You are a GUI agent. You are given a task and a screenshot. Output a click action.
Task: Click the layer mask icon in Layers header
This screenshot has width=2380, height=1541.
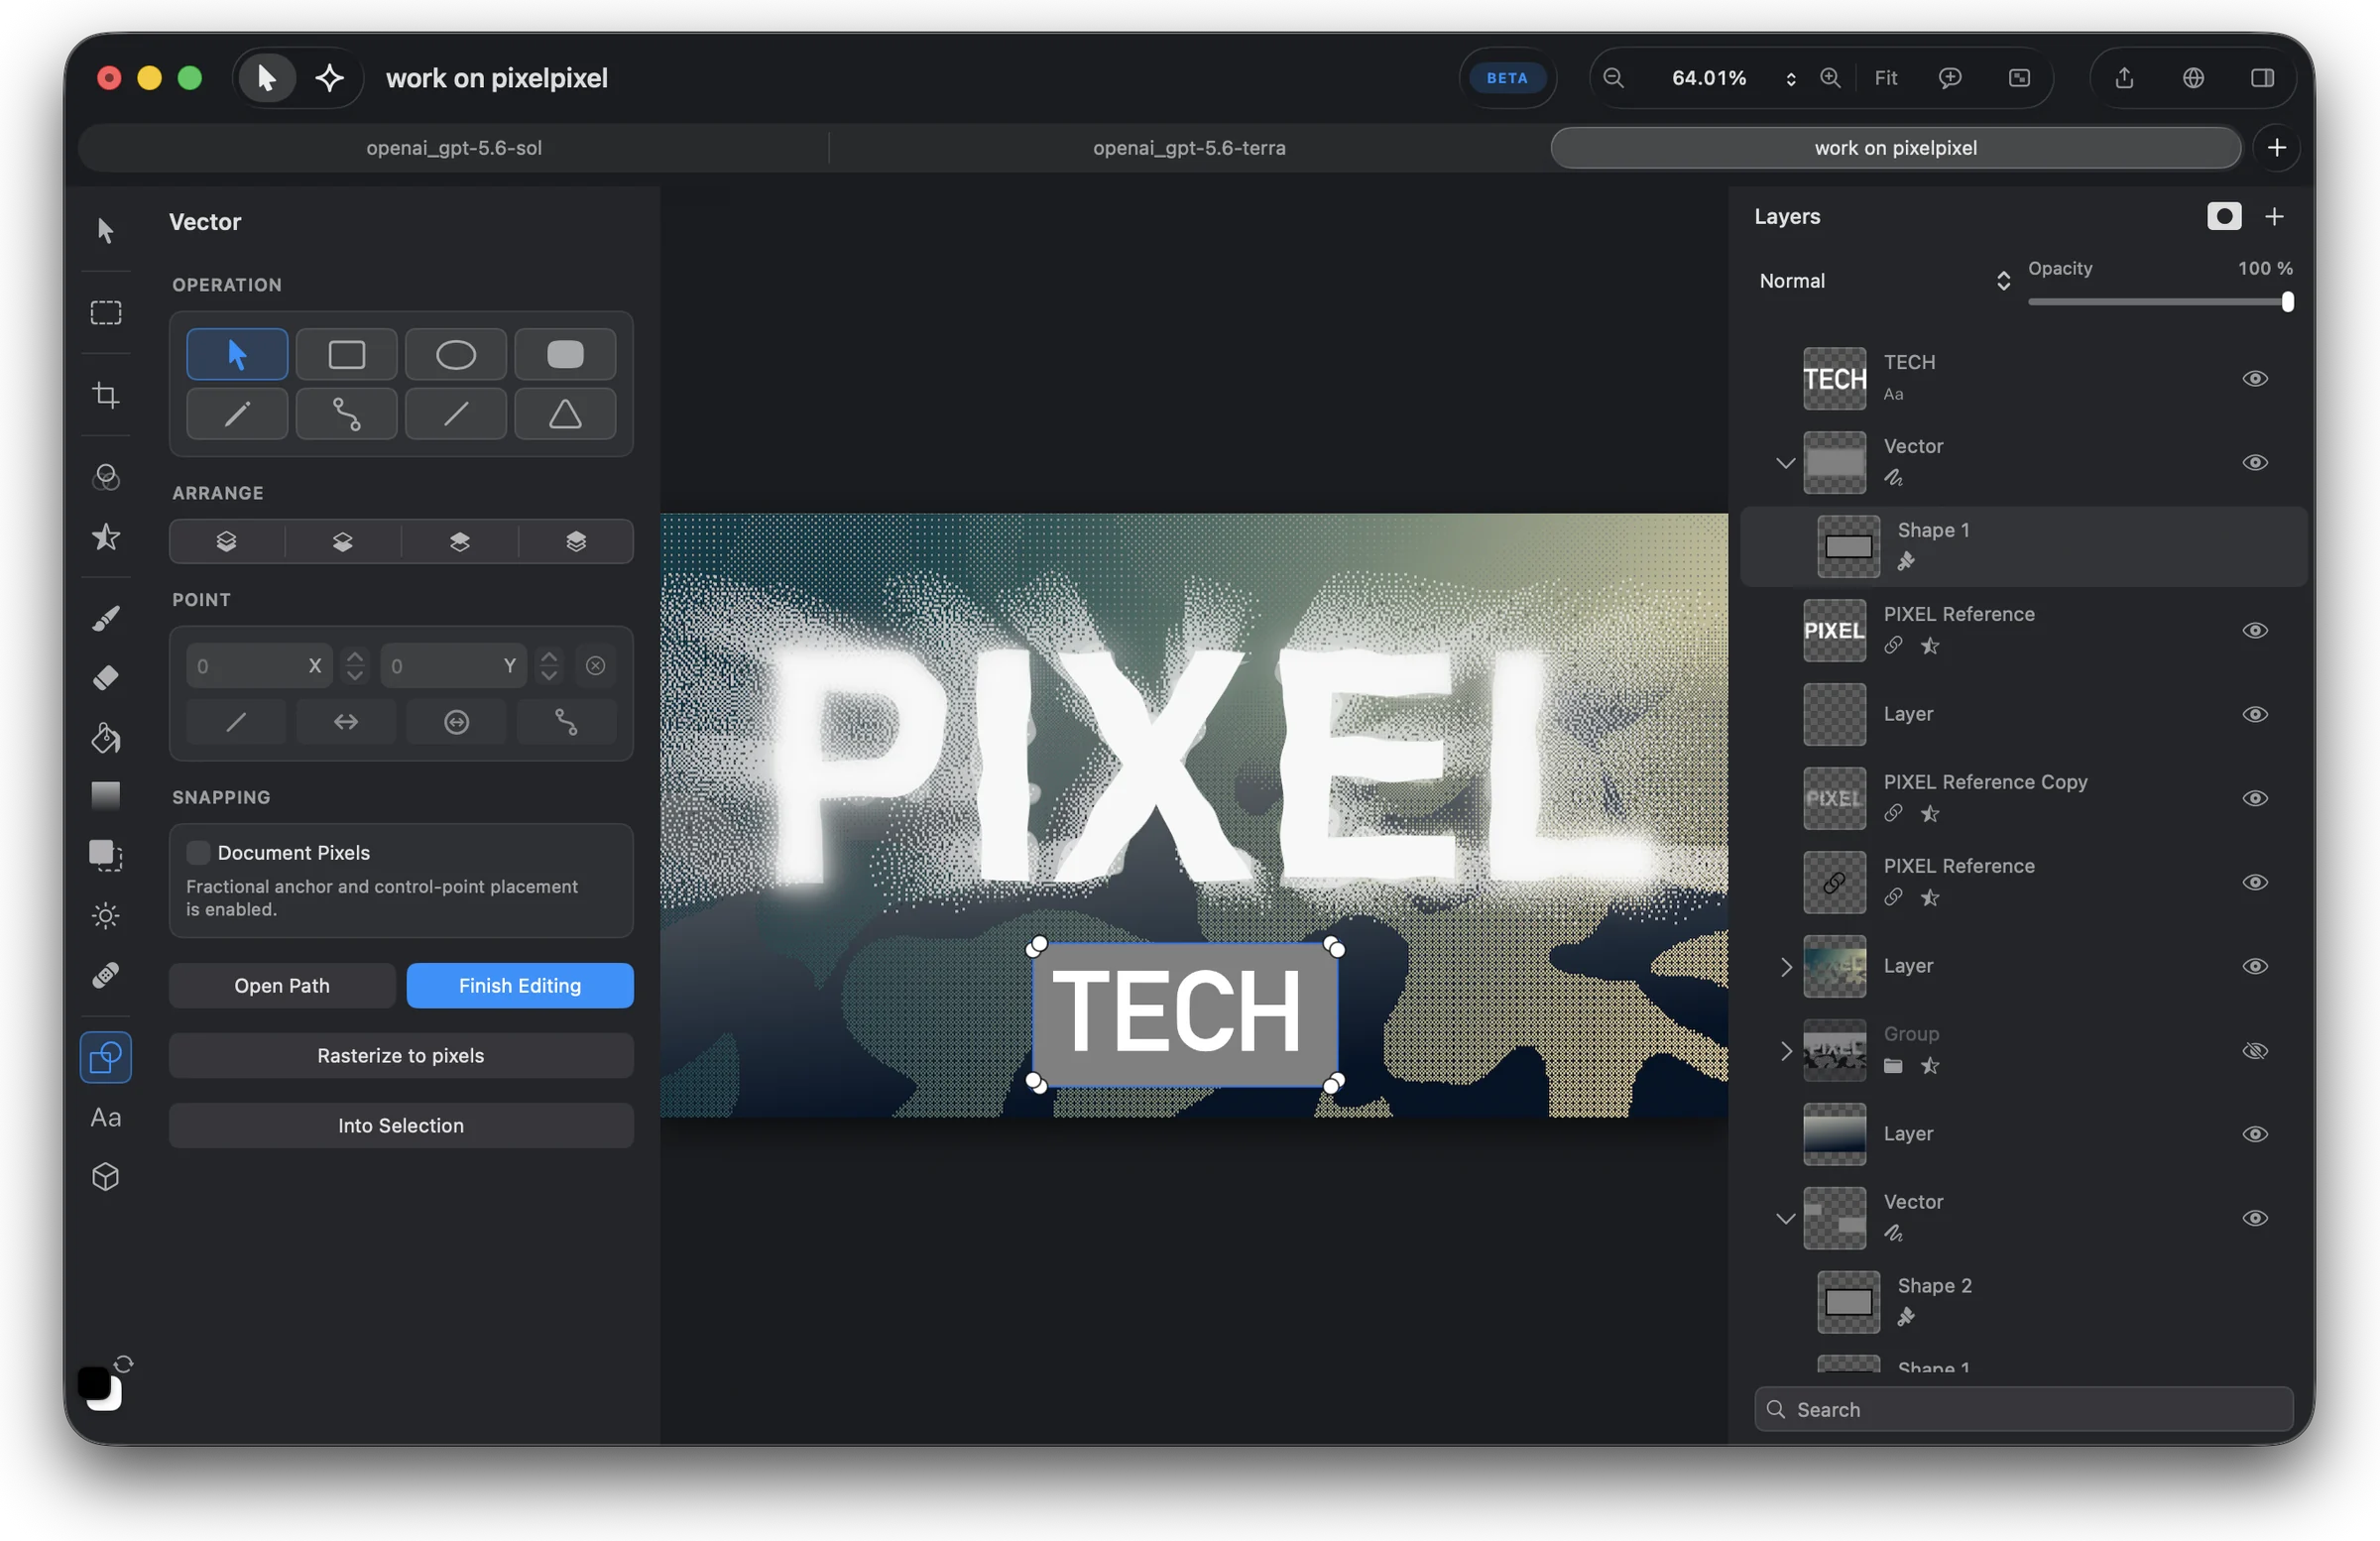coord(2224,217)
